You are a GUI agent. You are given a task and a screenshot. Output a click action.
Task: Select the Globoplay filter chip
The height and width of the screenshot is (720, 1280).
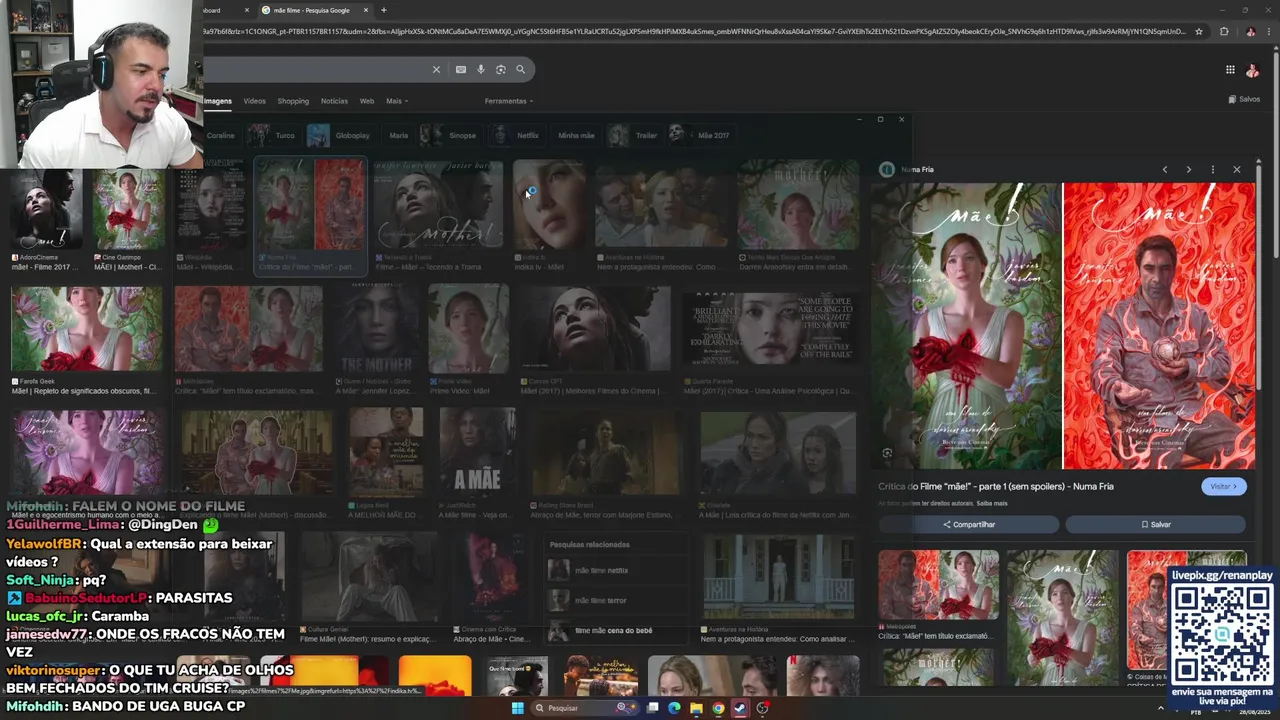(340, 135)
